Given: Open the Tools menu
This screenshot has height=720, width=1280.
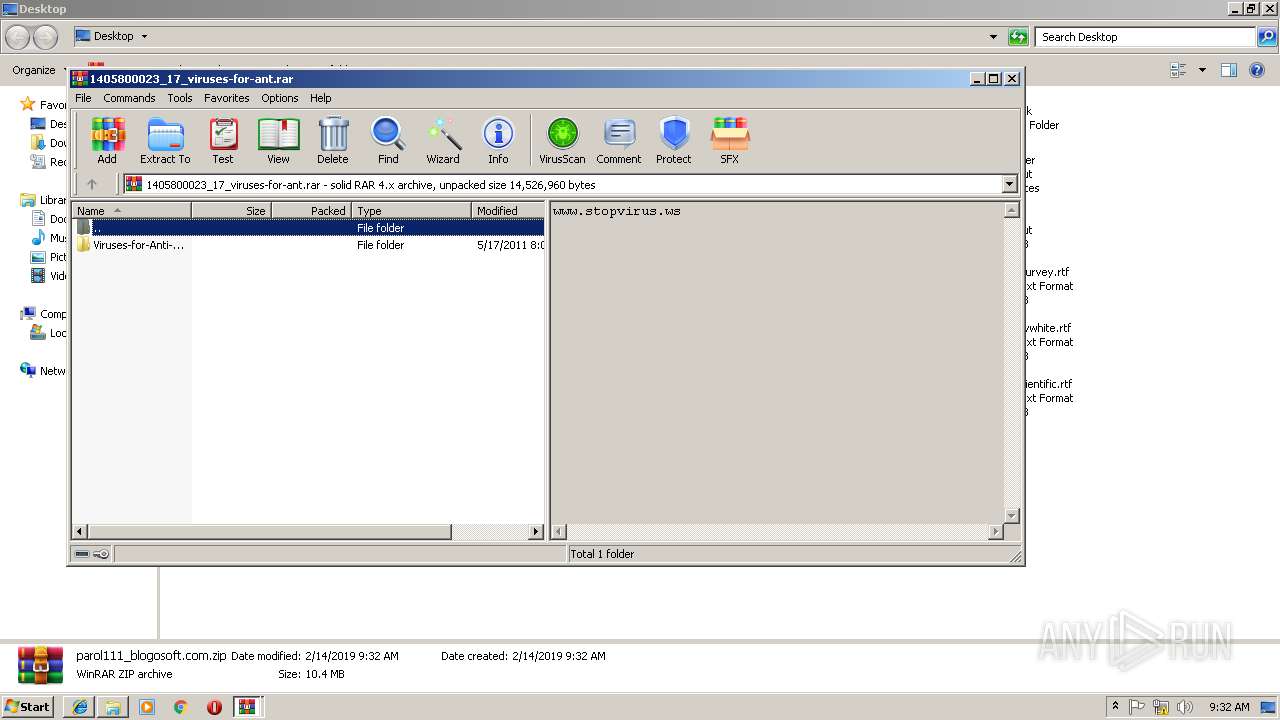Looking at the screenshot, I should pos(180,98).
